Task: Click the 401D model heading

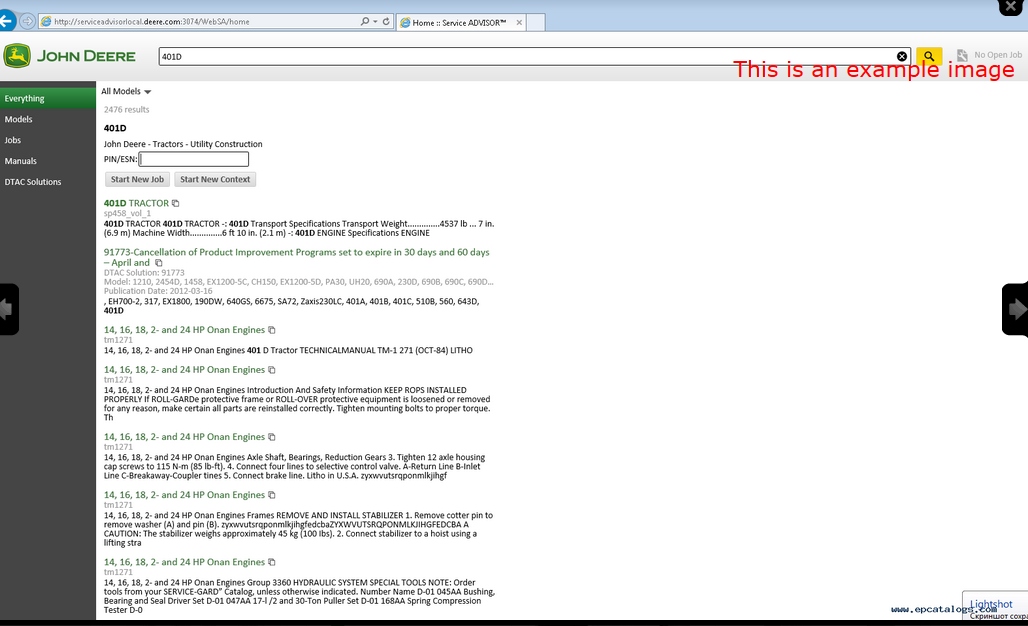Action: [x=115, y=128]
